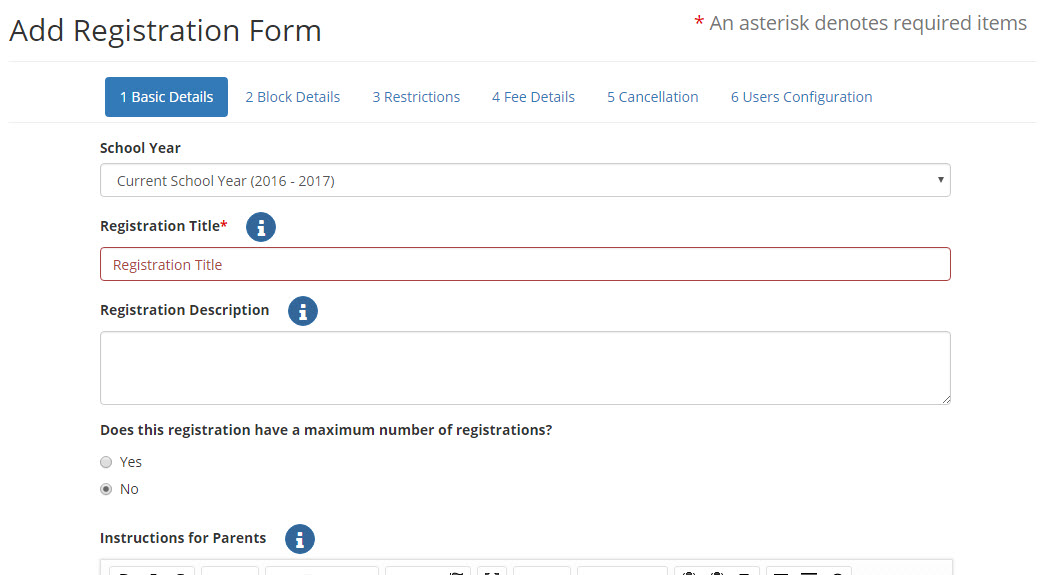
Task: Click the Registration Description resize handle
Action: (x=946, y=399)
